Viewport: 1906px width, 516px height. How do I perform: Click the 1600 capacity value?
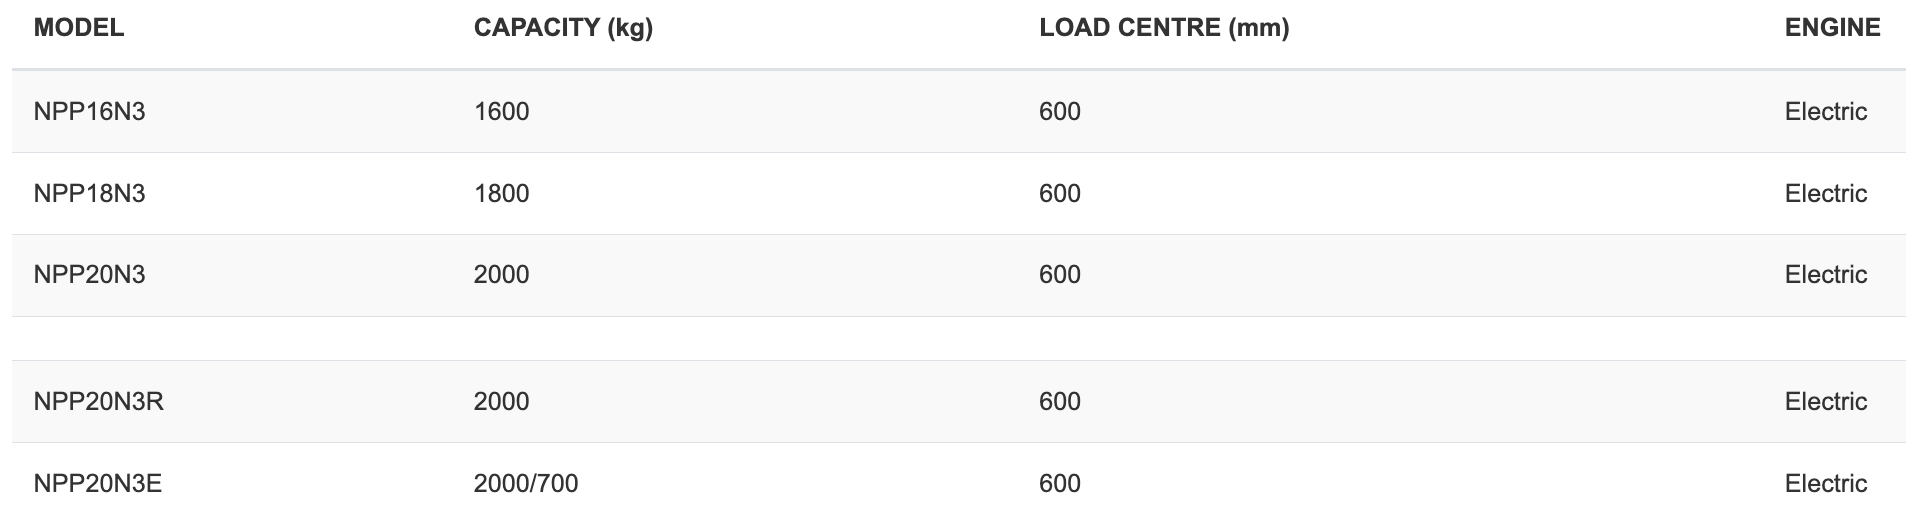501,111
